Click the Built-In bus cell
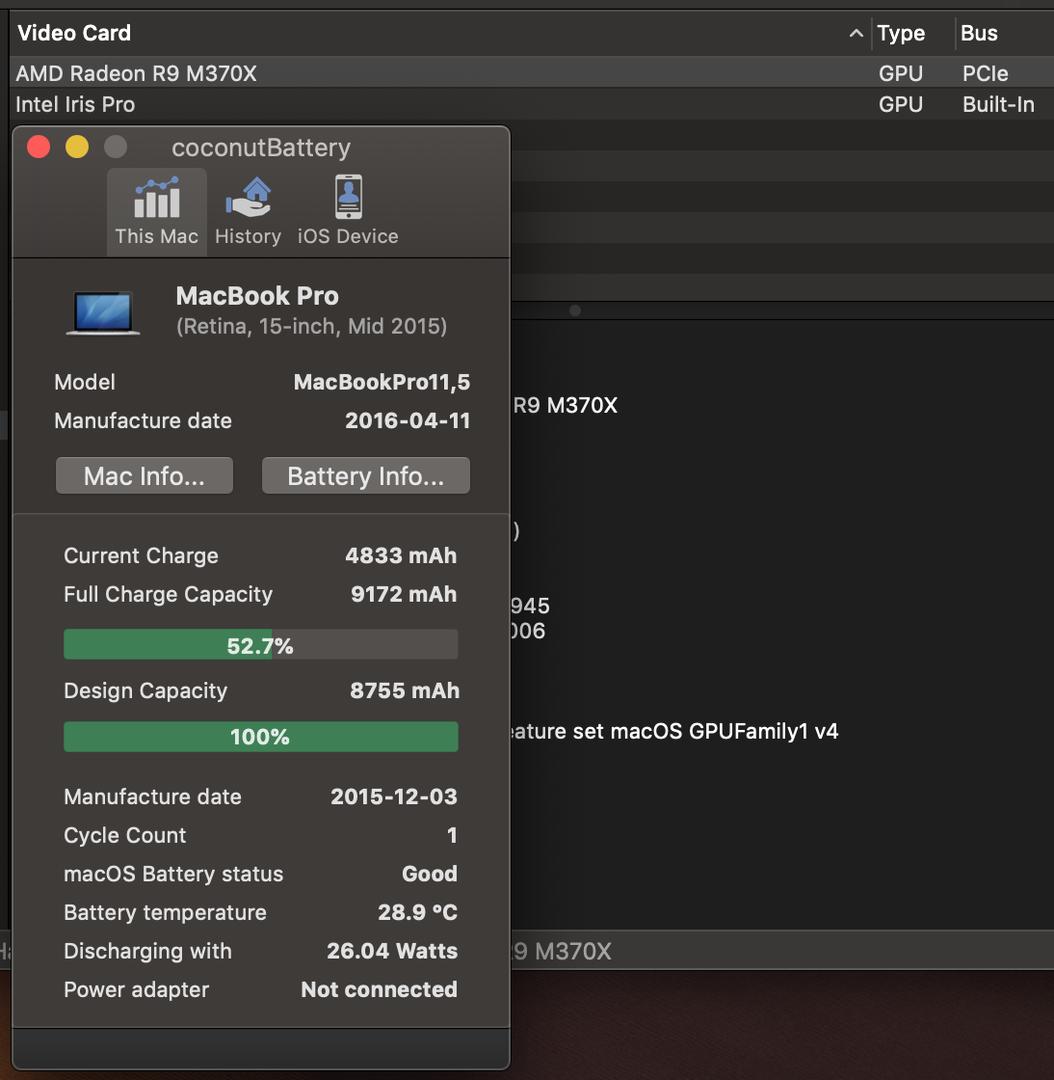1054x1080 pixels. [x=998, y=104]
